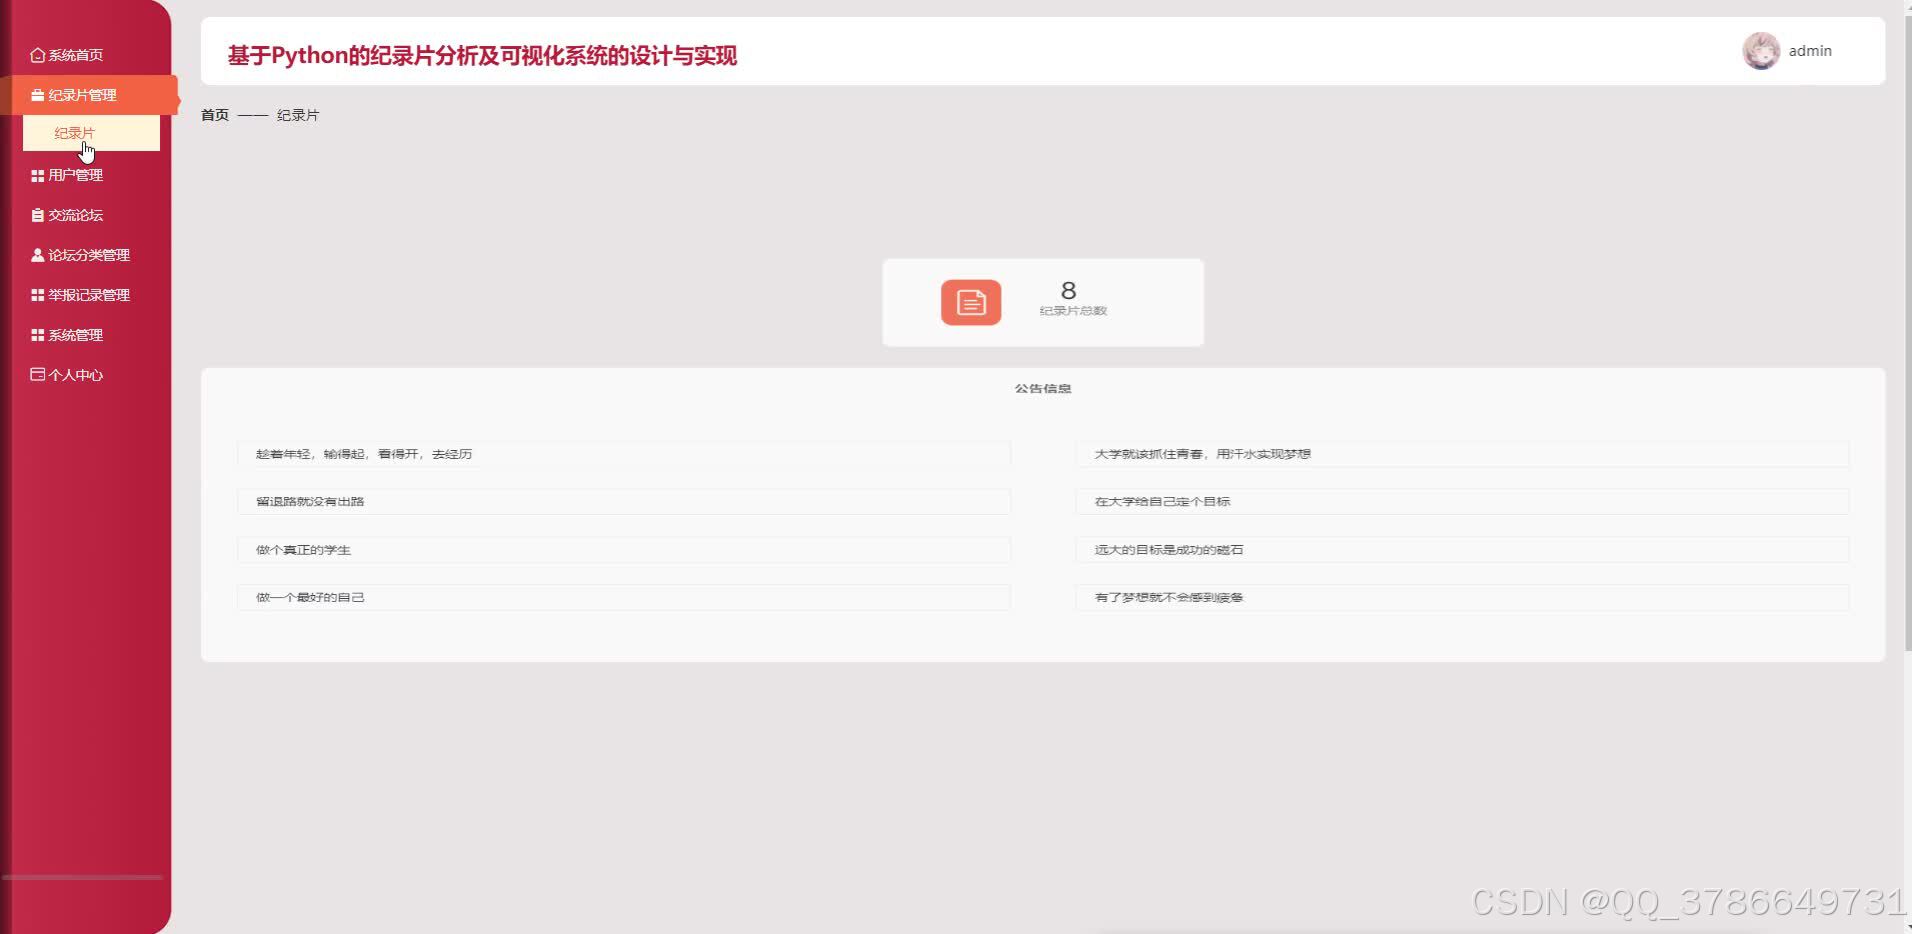Click the 首页 breadcrumb link
The image size is (1912, 934).
pos(213,115)
